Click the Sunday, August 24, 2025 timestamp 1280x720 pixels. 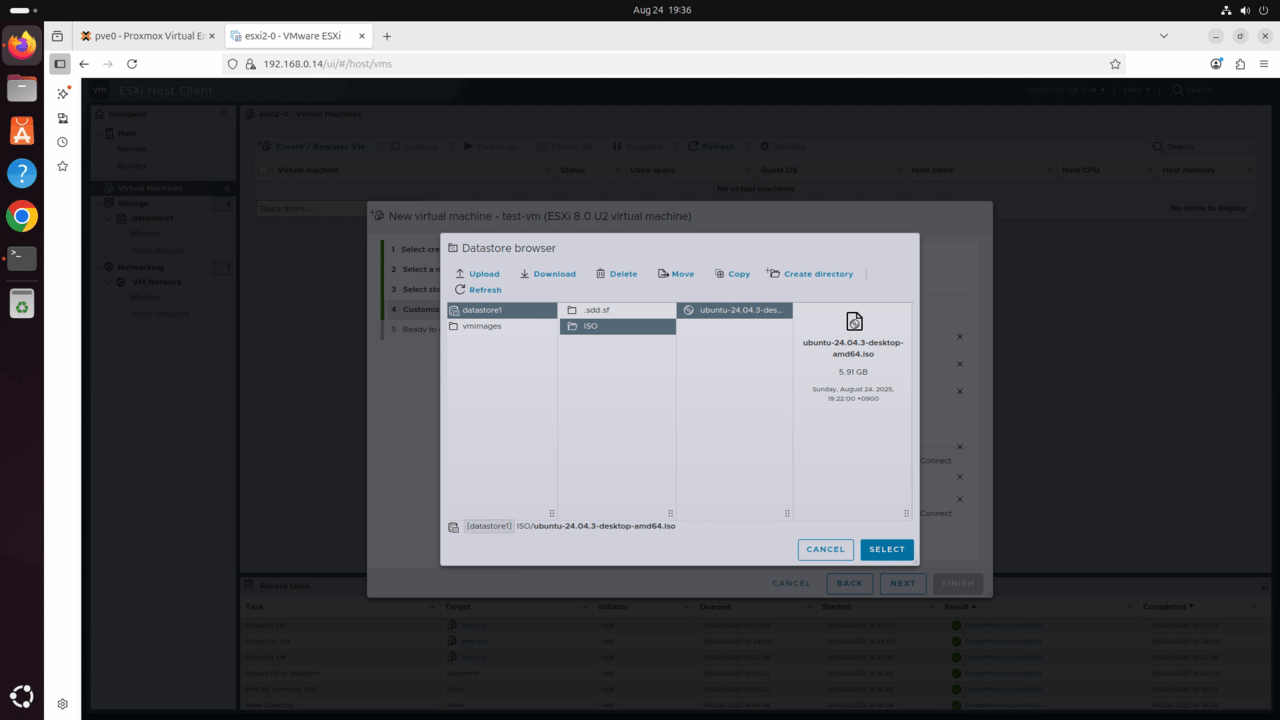point(853,393)
